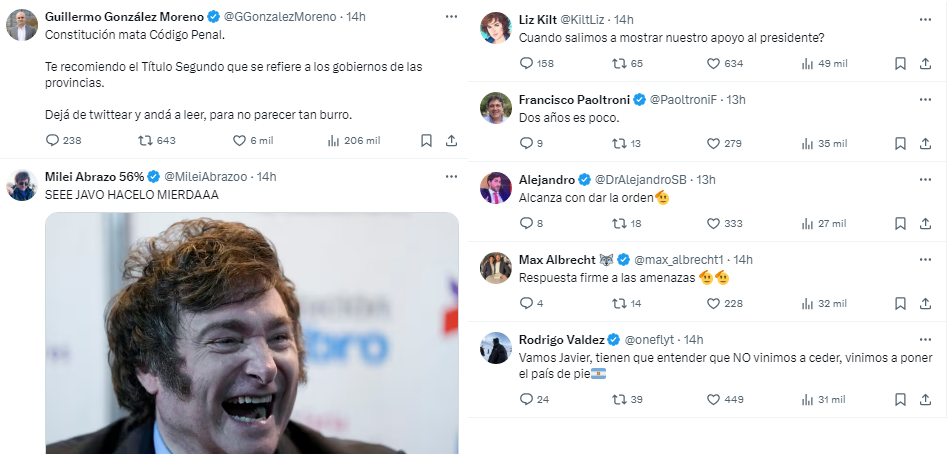Open @GGonzalezMoreno profile handle link
This screenshot has width=947, height=454.
(x=287, y=17)
